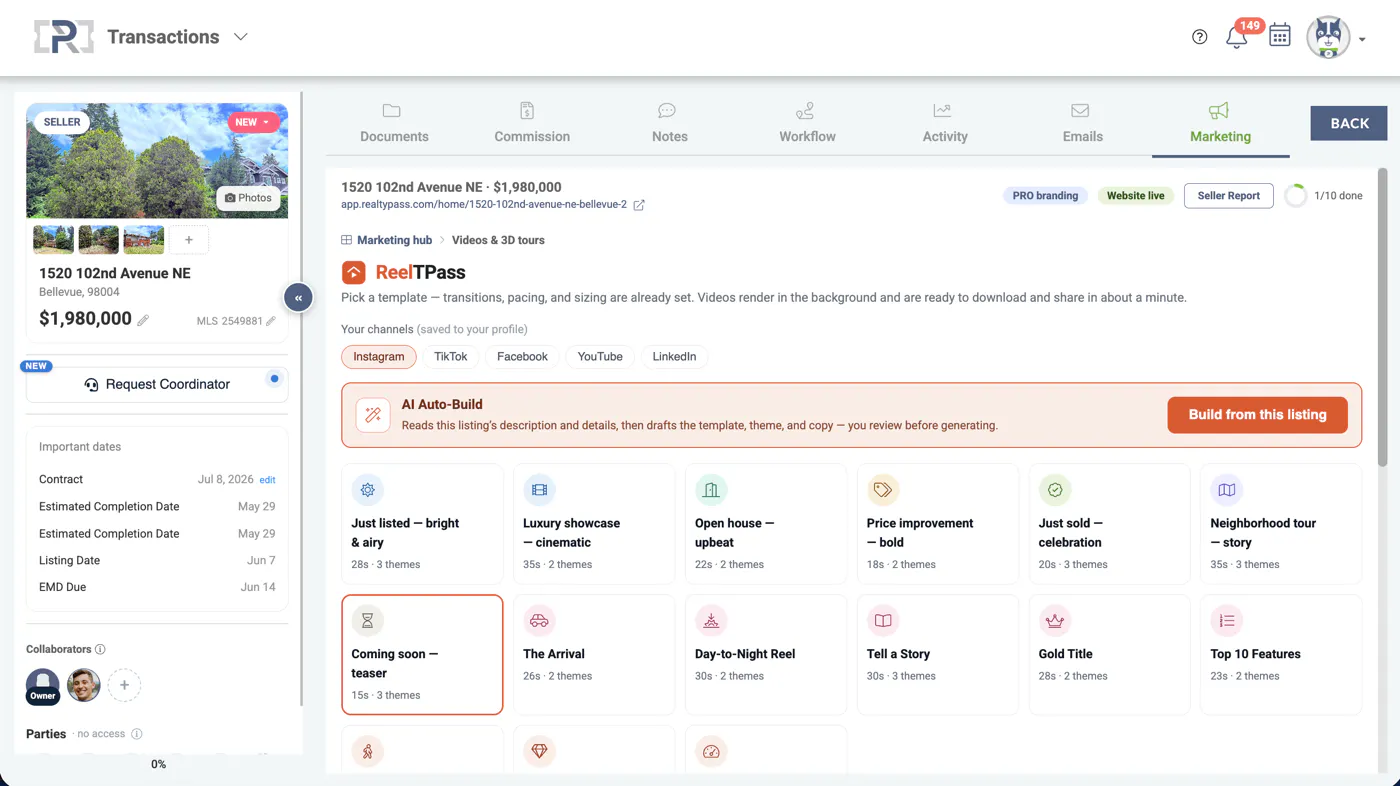Select Just sold celebration template
The image size is (1400, 786).
pyautogui.click(x=1110, y=524)
